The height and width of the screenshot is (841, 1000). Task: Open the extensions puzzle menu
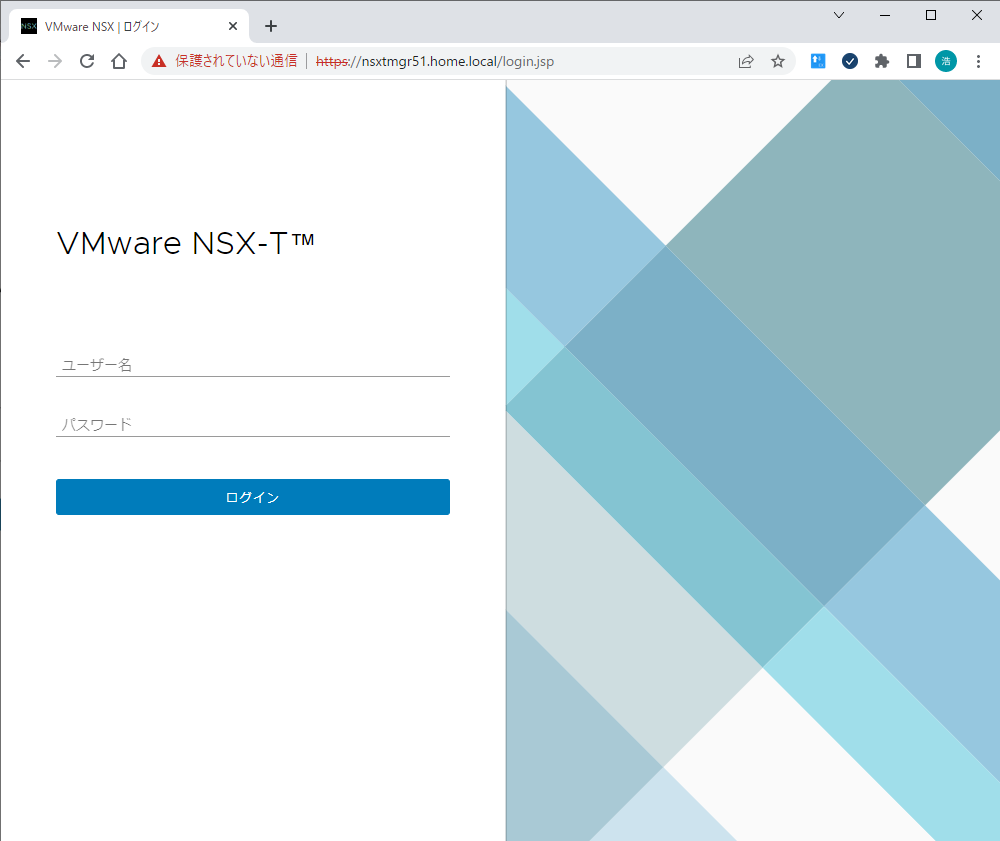pyautogui.click(x=881, y=61)
